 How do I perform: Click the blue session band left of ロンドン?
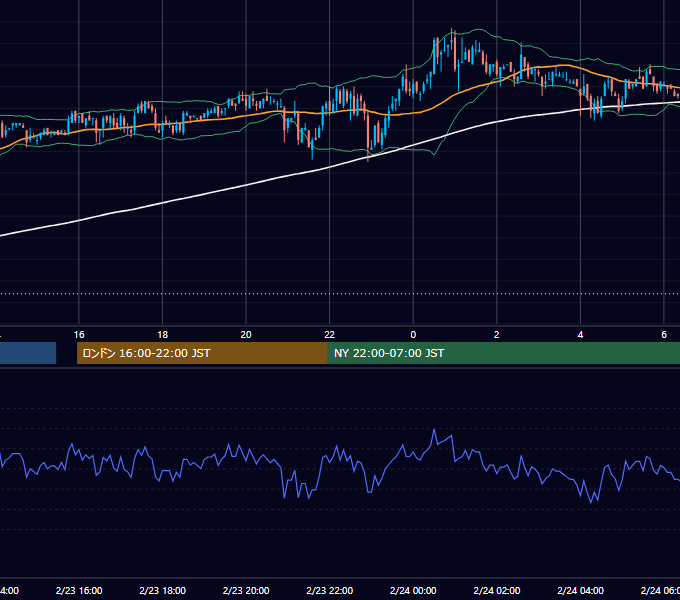coord(28,353)
